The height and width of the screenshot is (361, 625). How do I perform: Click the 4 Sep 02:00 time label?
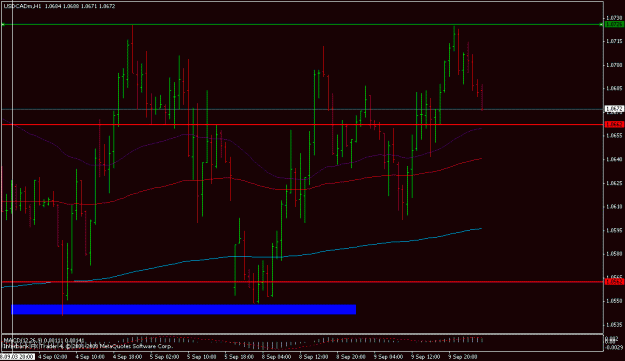click(x=53, y=357)
